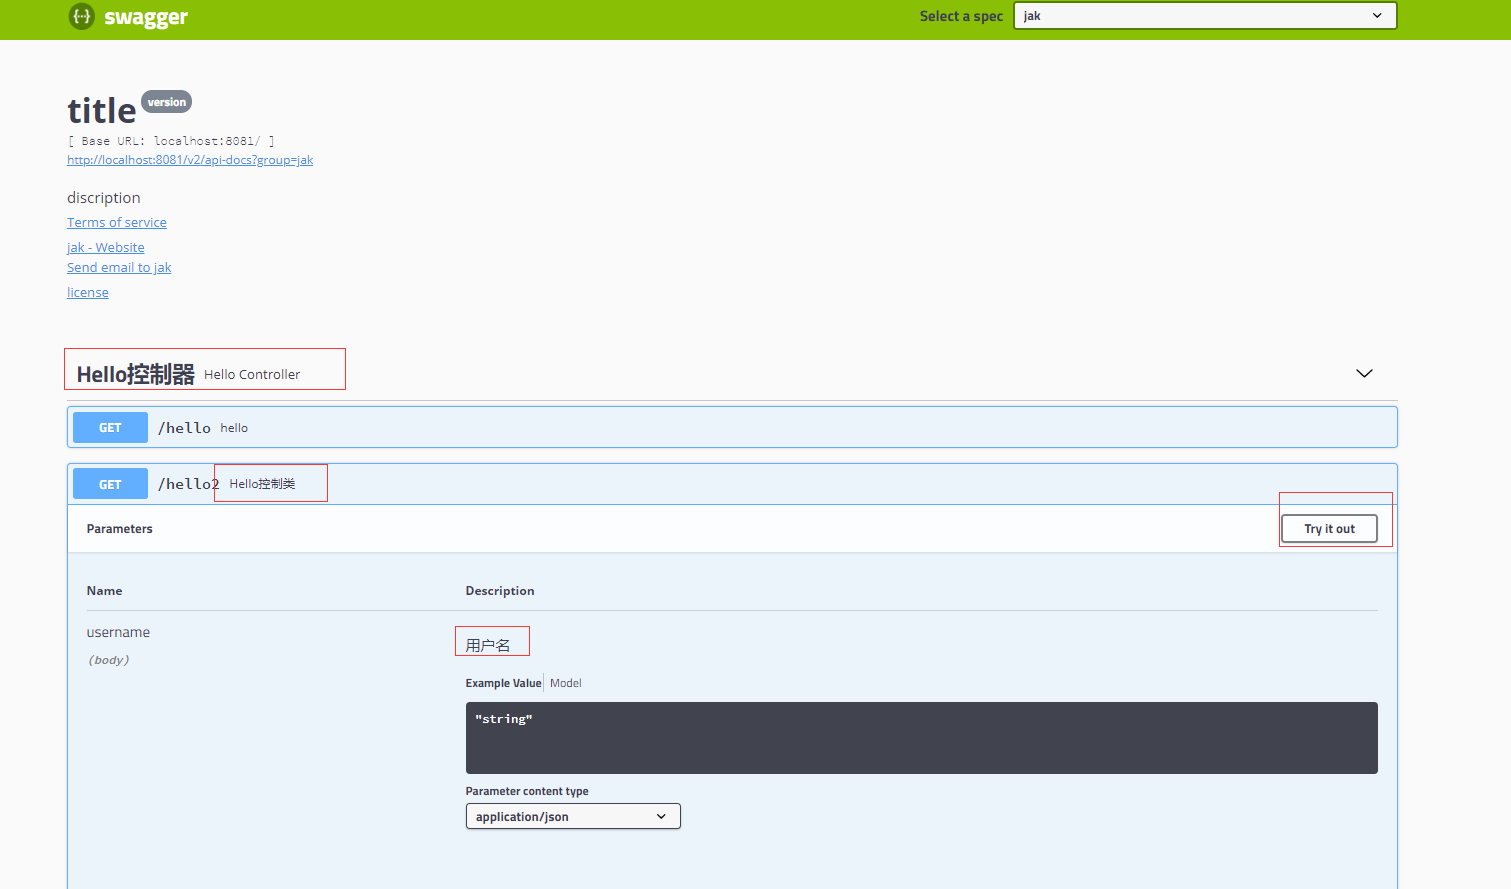Visit the jak - Website link

pos(106,247)
